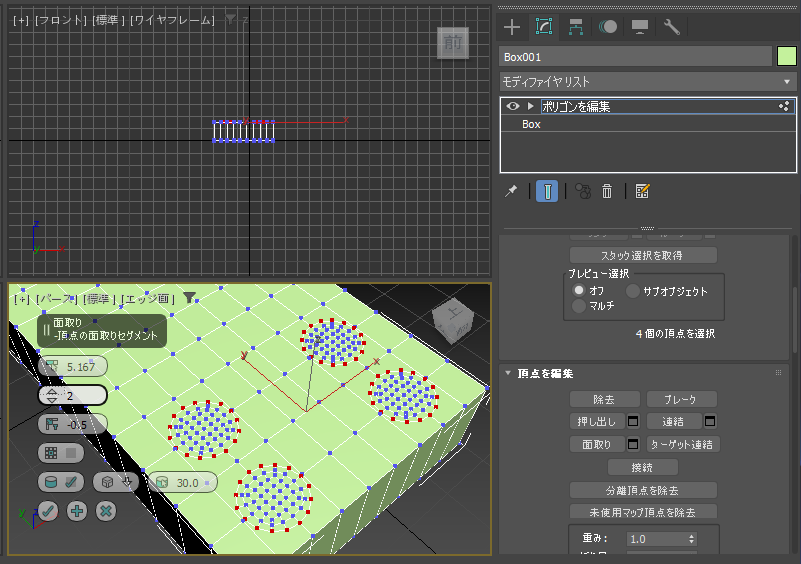The height and width of the screenshot is (564, 801).
Task: Click the 上 ViewCube in perspective viewport
Action: click(x=453, y=322)
